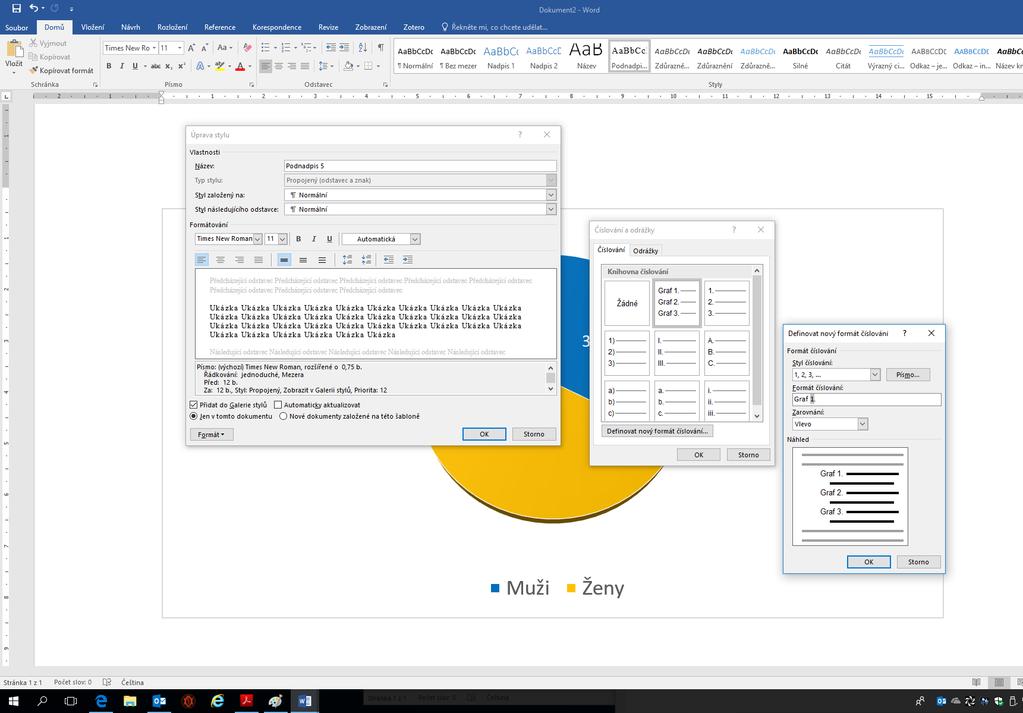Image resolution: width=1023 pixels, height=713 pixels.
Task: Open Styl založený na dropdown
Action: tap(551, 195)
